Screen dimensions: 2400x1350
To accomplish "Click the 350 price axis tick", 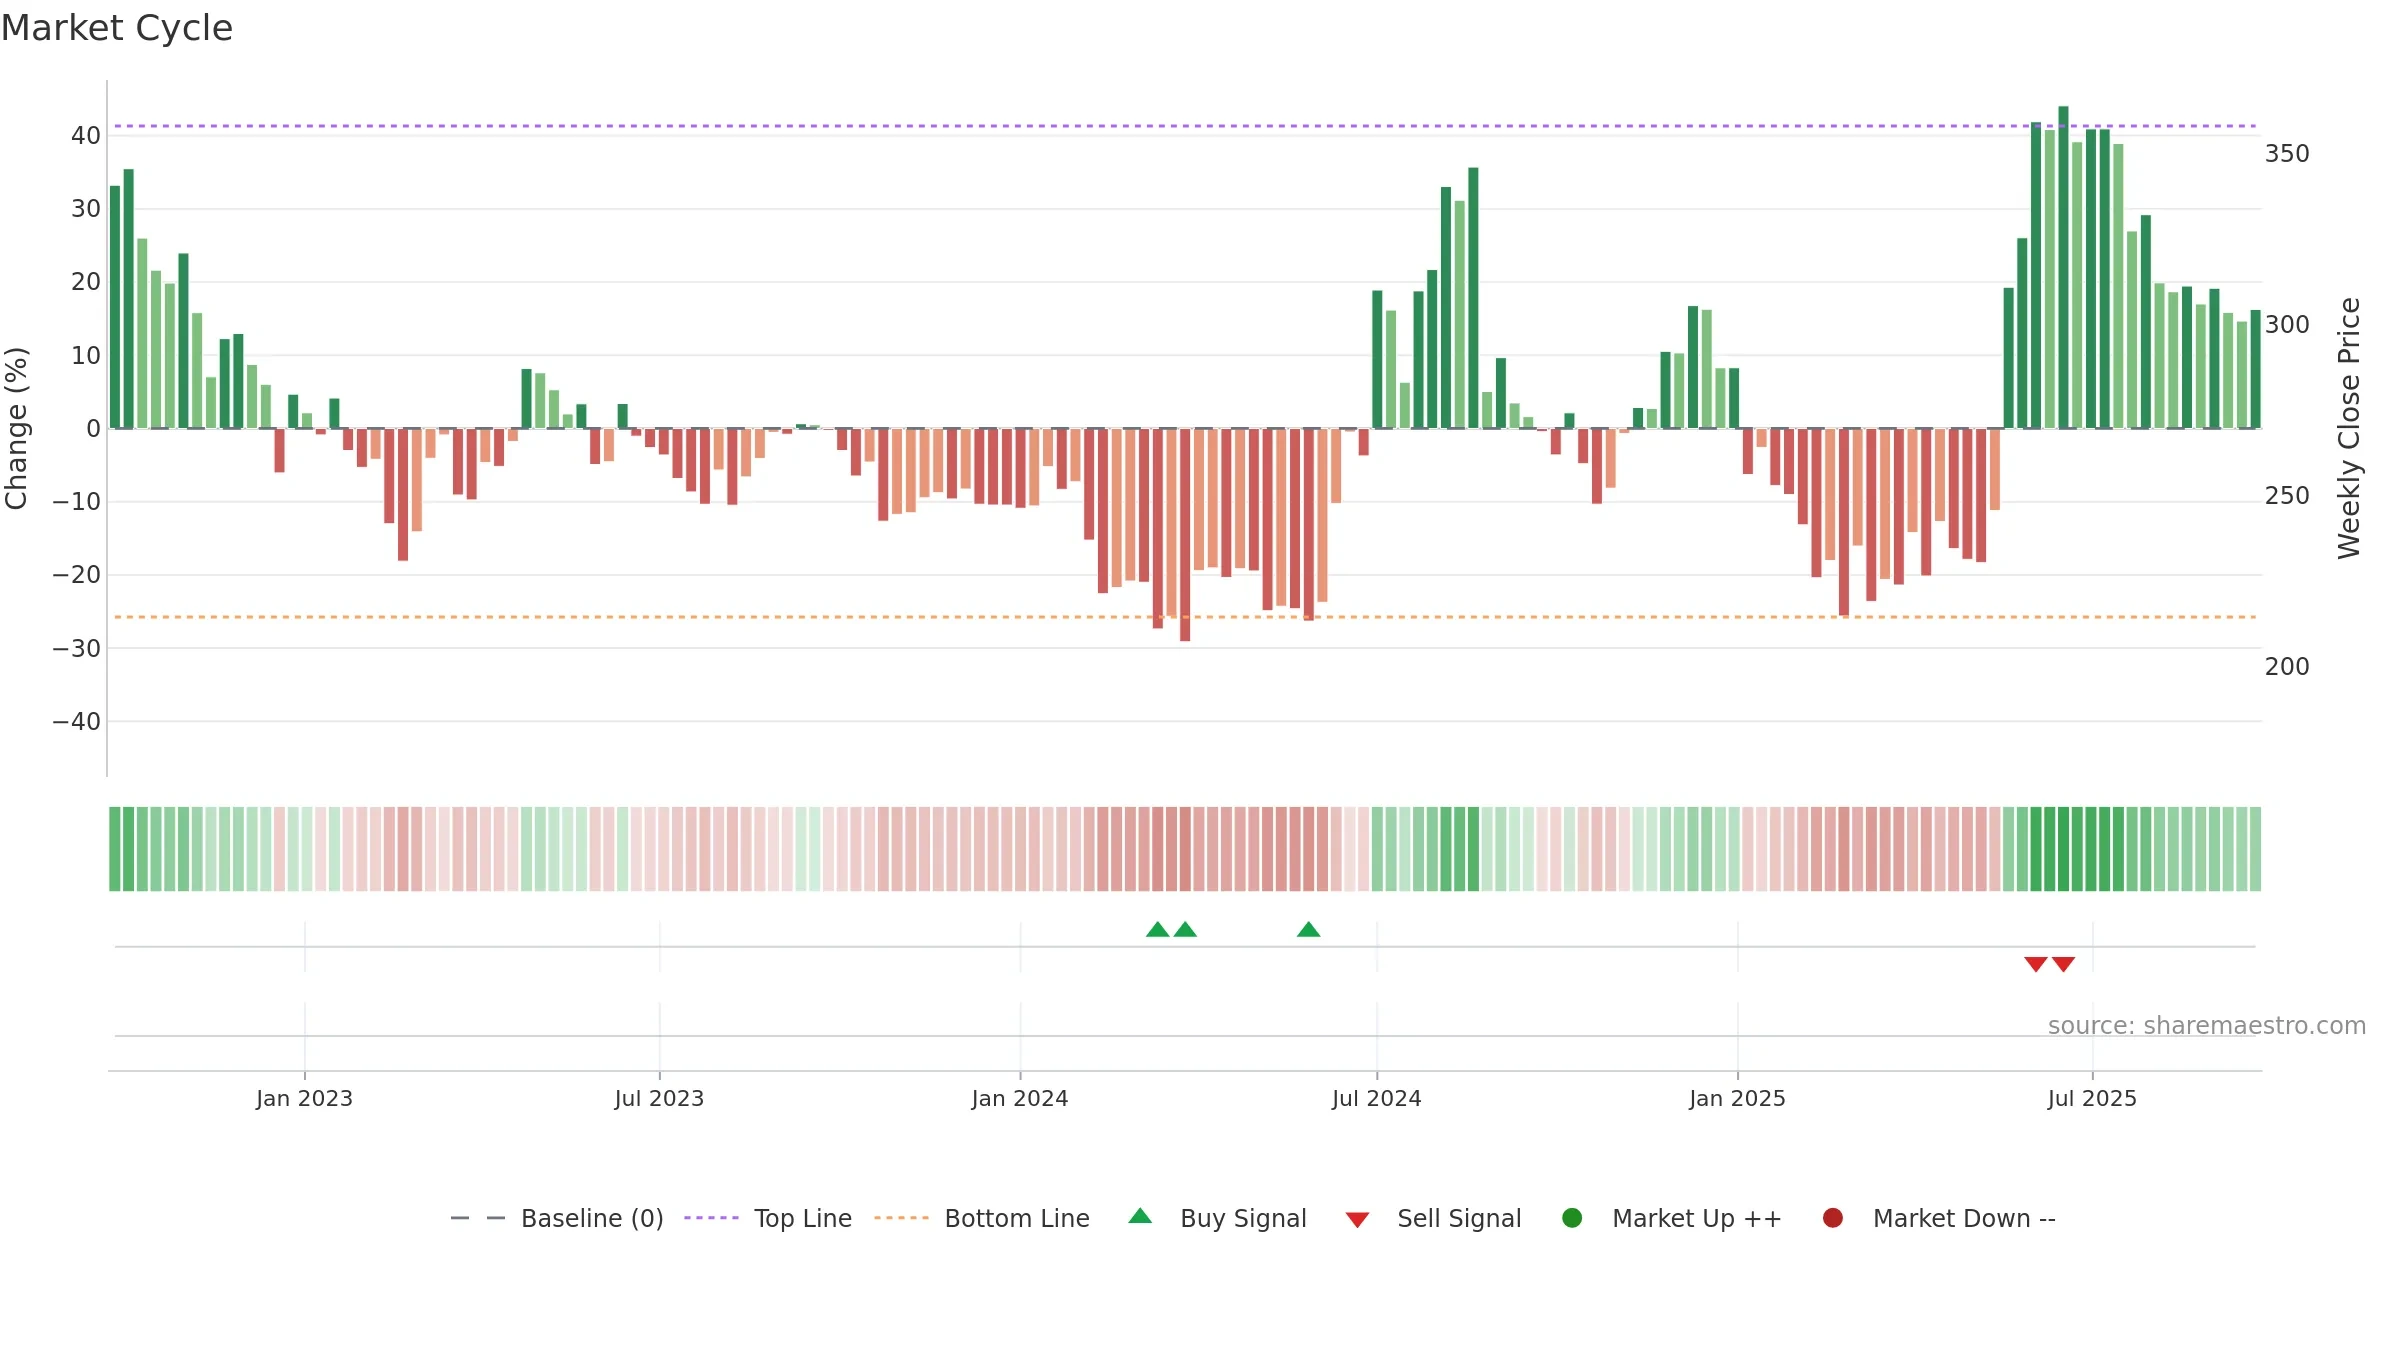I will pos(2287,154).
